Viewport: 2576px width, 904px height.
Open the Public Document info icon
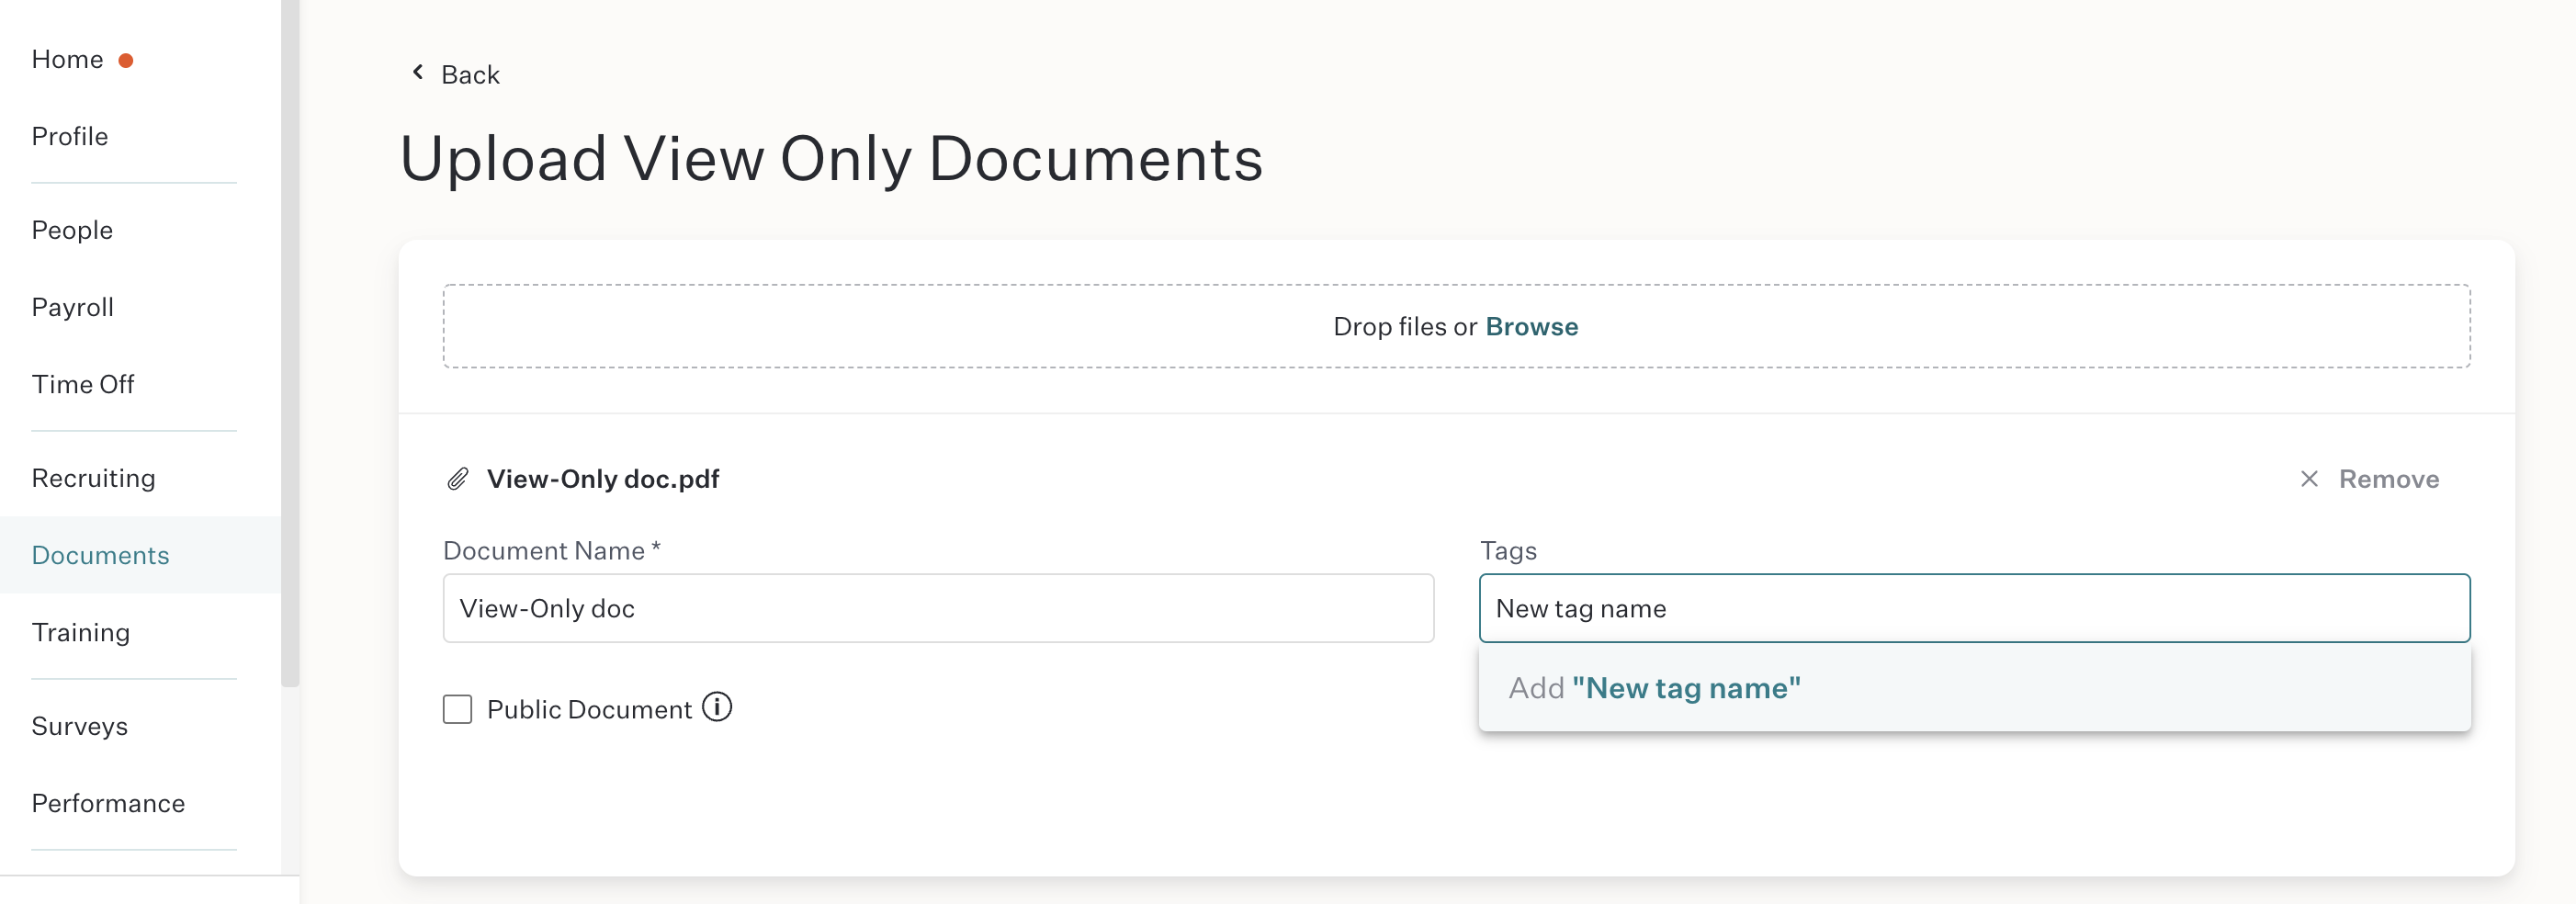pos(717,708)
